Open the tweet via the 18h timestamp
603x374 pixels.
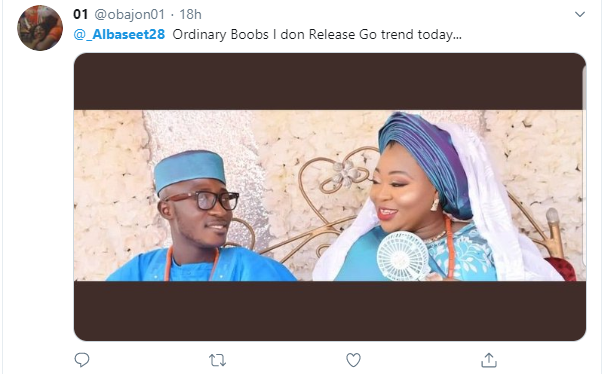[190, 15]
